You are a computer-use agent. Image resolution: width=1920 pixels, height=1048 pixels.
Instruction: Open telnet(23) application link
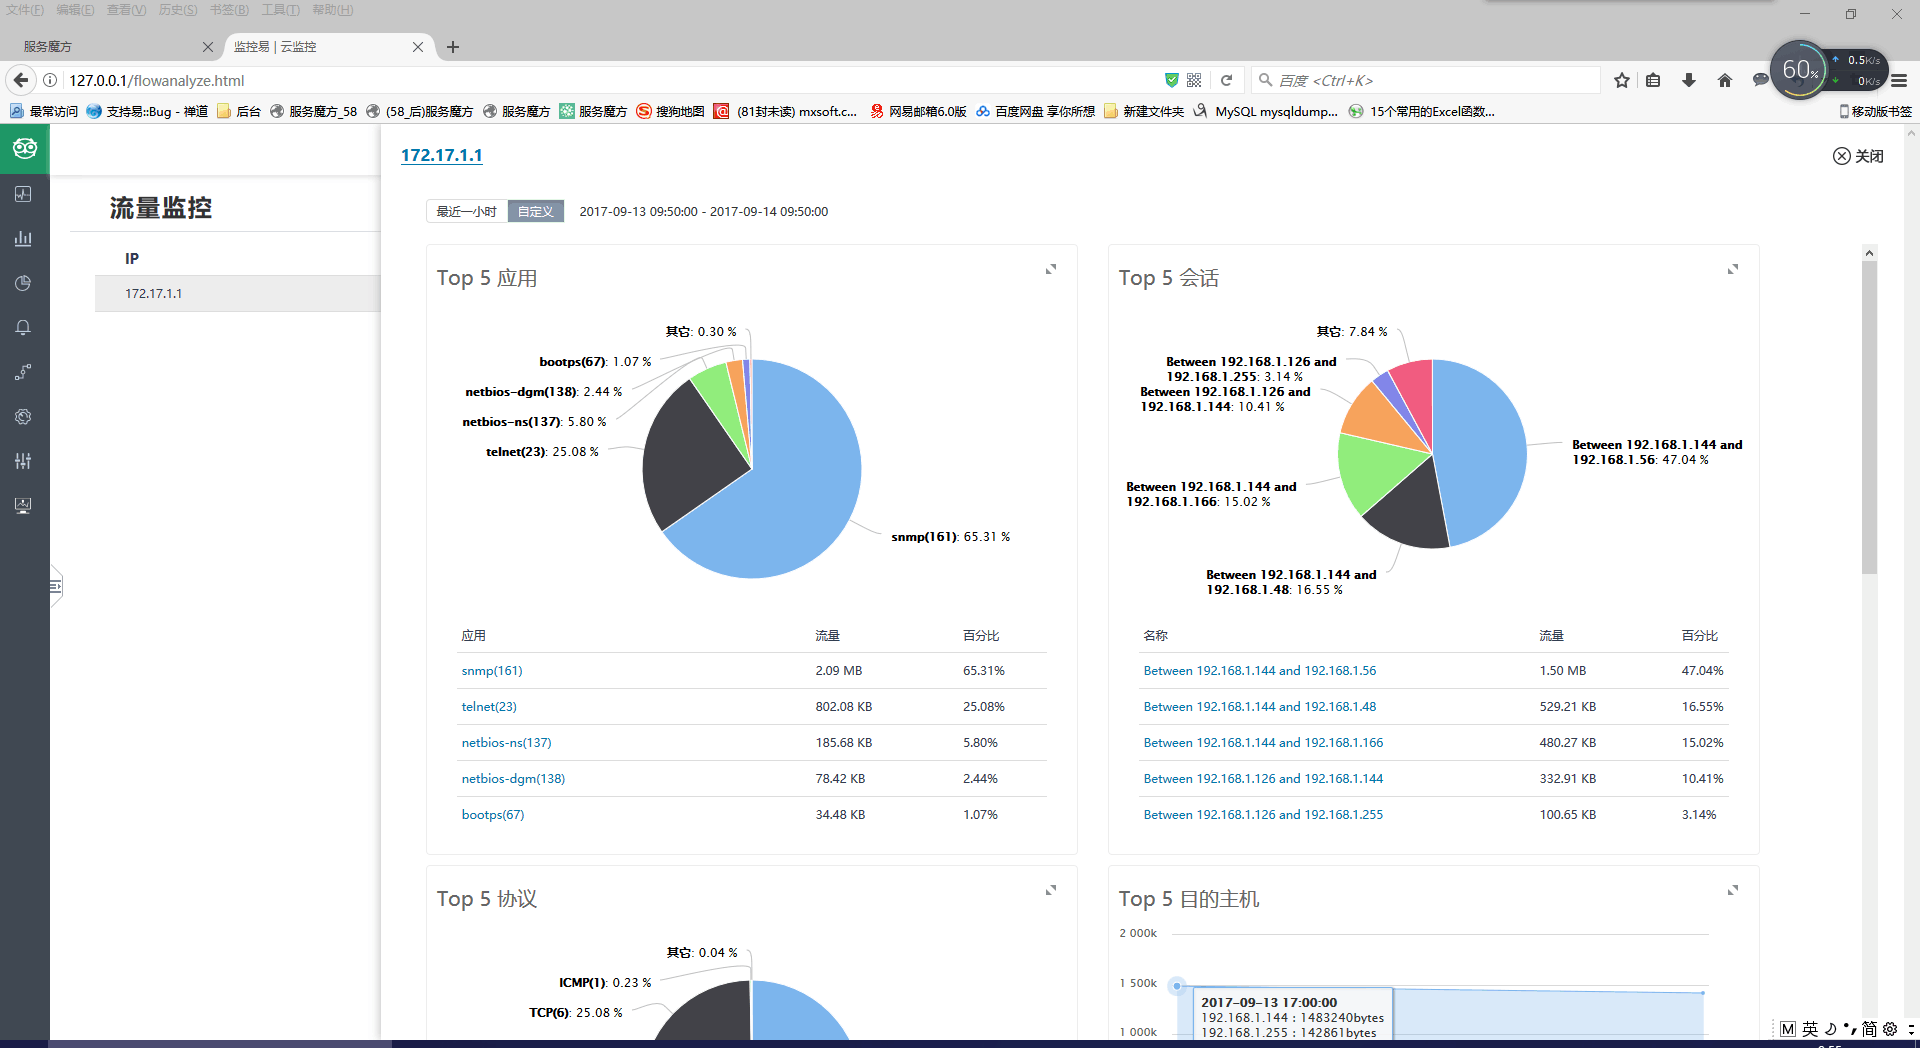coord(489,707)
